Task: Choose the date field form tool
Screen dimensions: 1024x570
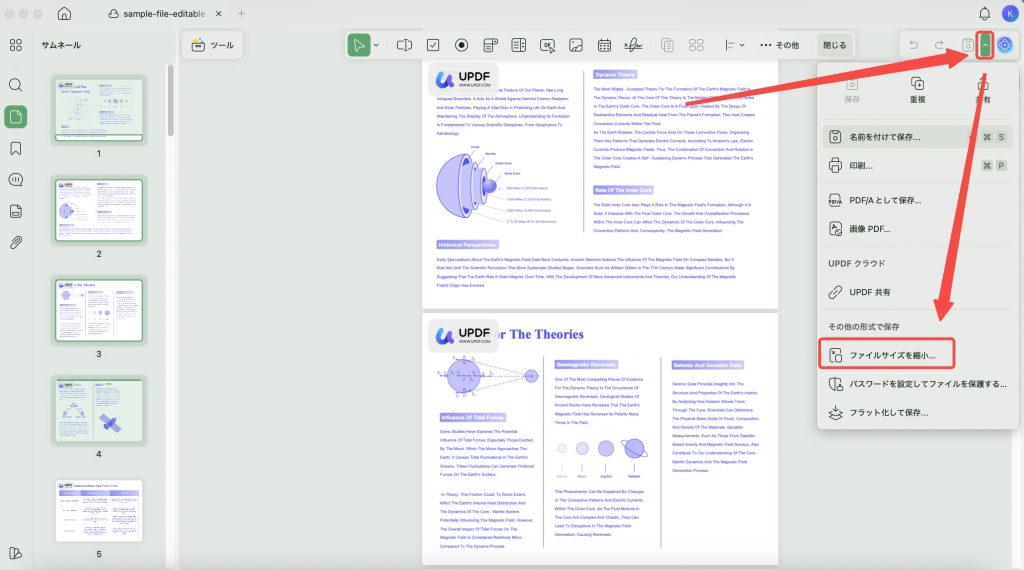Action: tap(604, 45)
